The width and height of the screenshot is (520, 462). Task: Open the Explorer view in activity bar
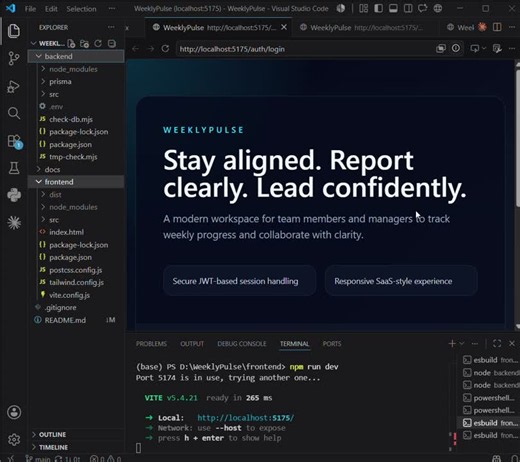14,31
